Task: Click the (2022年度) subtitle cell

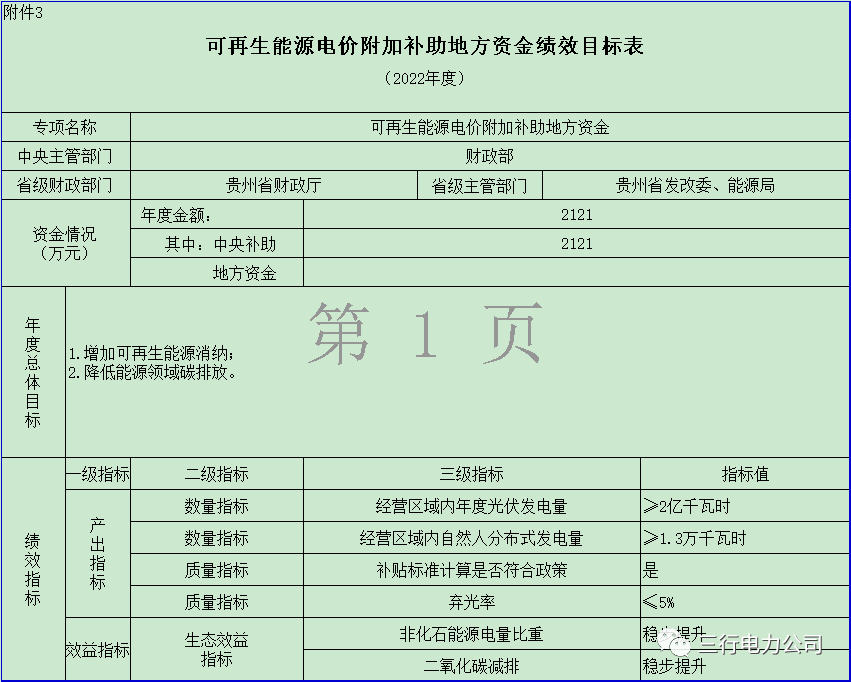Action: (425, 78)
